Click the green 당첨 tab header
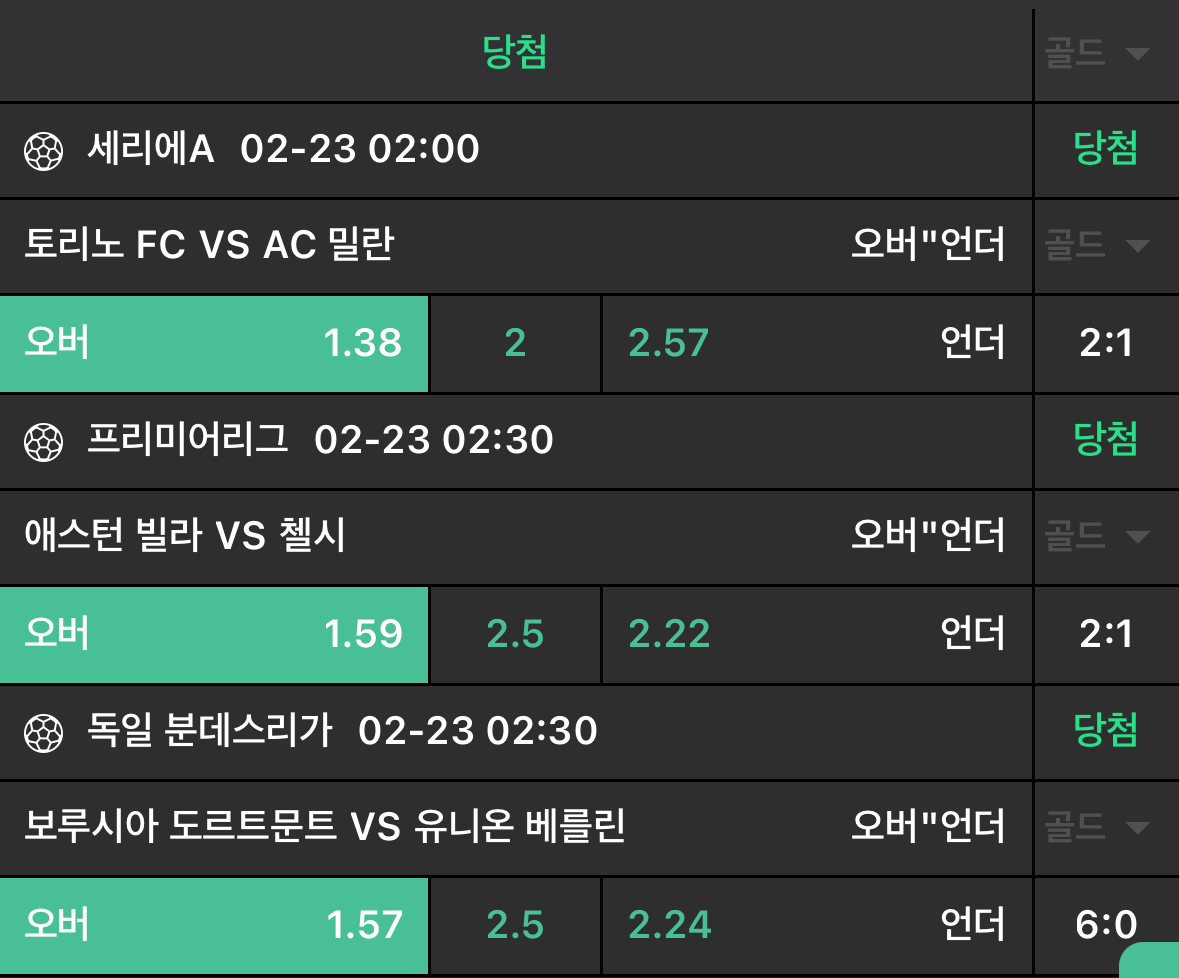Image resolution: width=1179 pixels, height=978 pixels. (x=515, y=52)
